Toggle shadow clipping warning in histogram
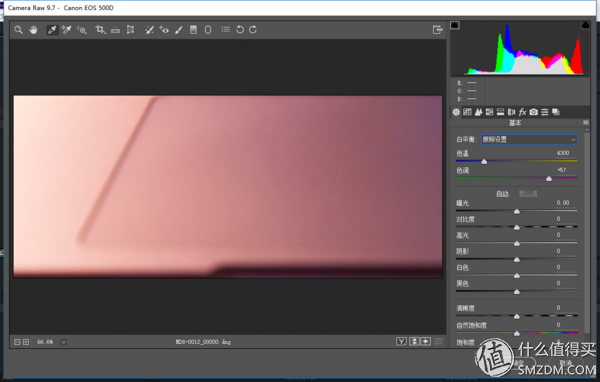Screen dimensions: 600x382 pos(455,25)
